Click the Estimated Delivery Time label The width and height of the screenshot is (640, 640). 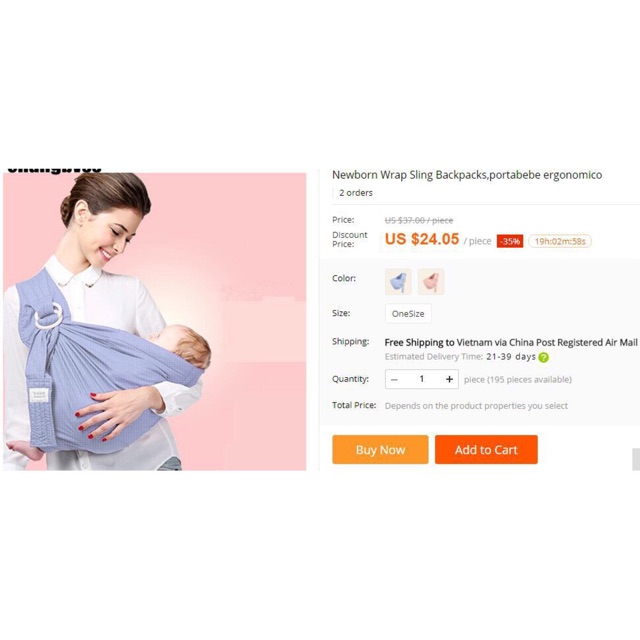[434, 357]
